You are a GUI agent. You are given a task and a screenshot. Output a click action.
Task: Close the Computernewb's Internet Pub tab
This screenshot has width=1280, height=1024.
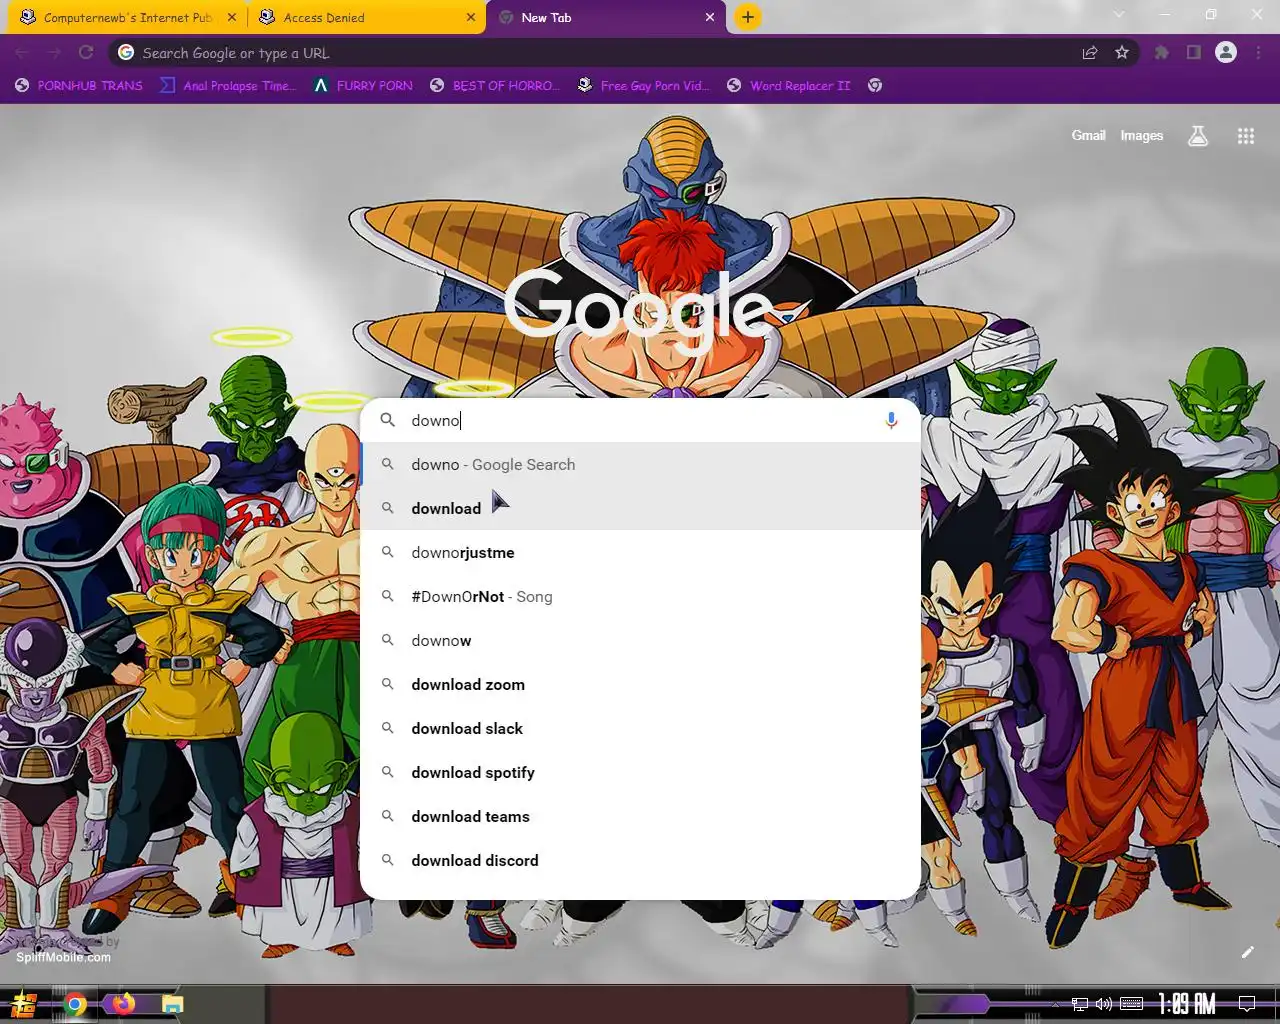(x=231, y=17)
